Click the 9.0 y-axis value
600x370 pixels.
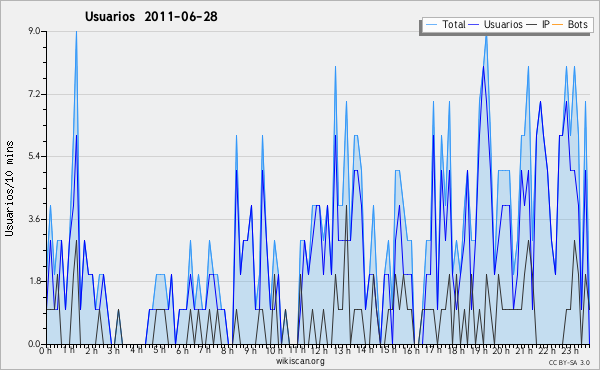point(34,31)
